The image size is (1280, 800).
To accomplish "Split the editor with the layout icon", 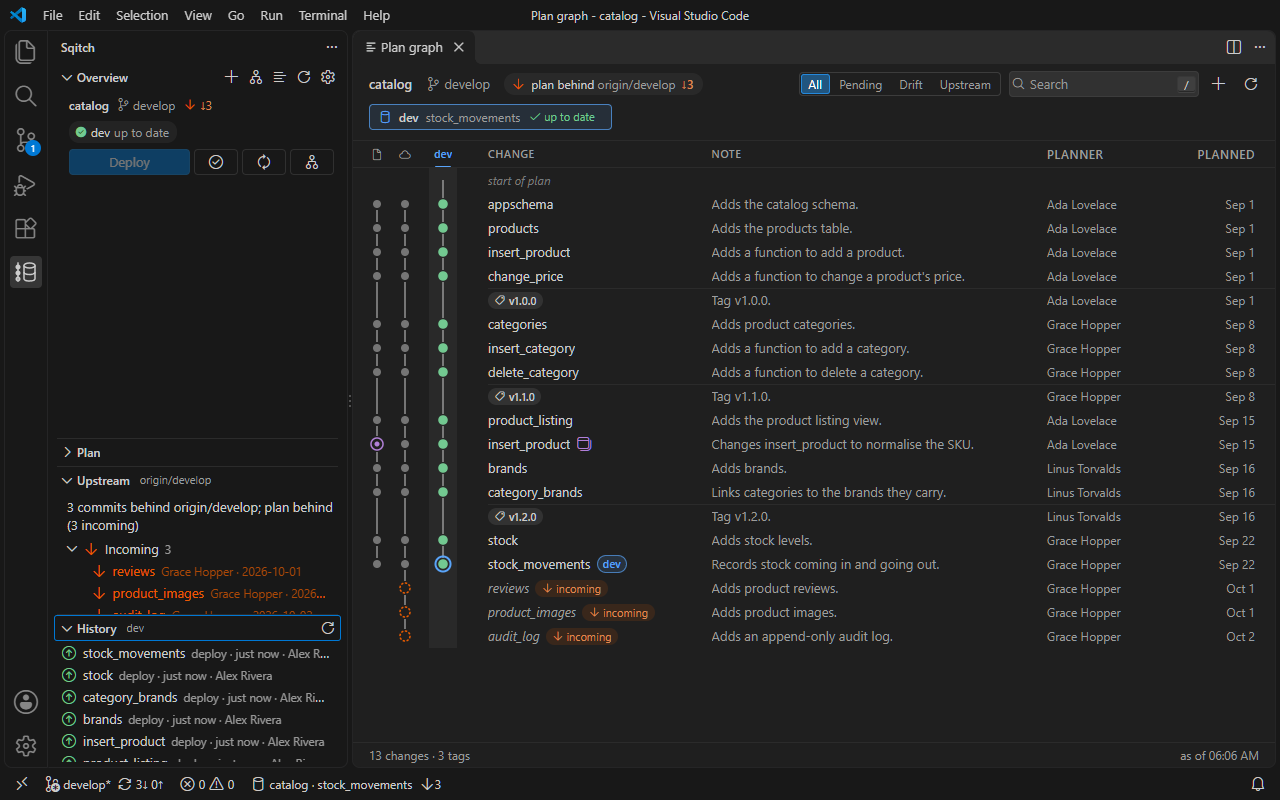I will [1234, 47].
